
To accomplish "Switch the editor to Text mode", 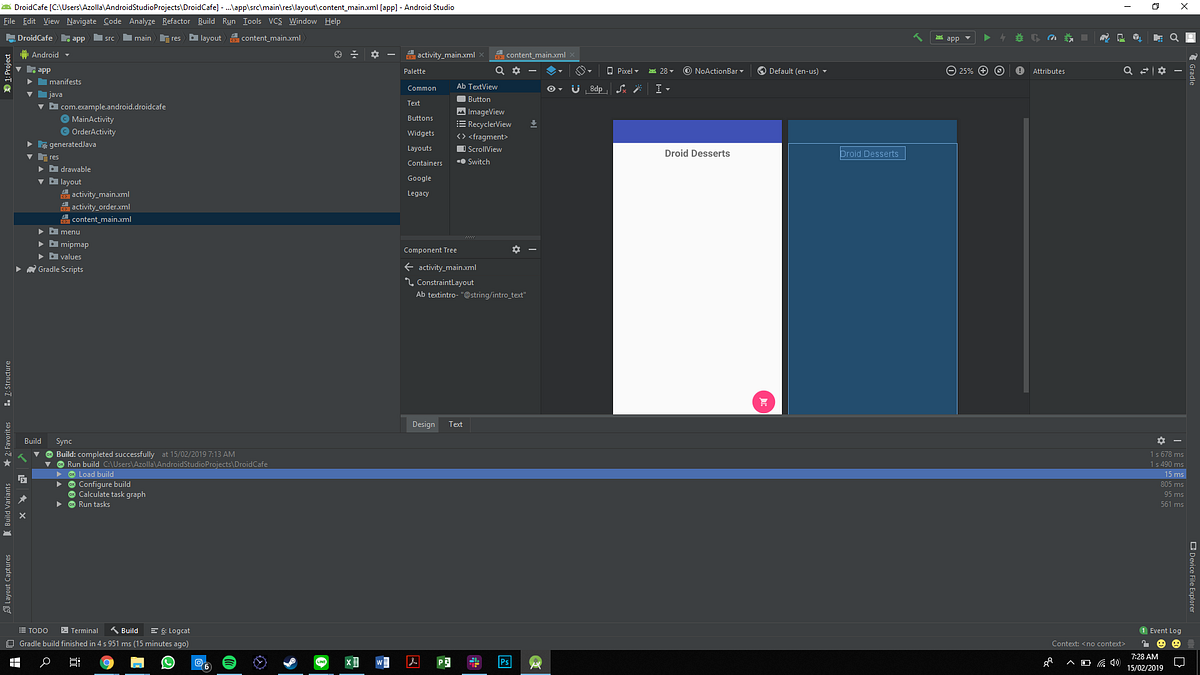I will 455,424.
